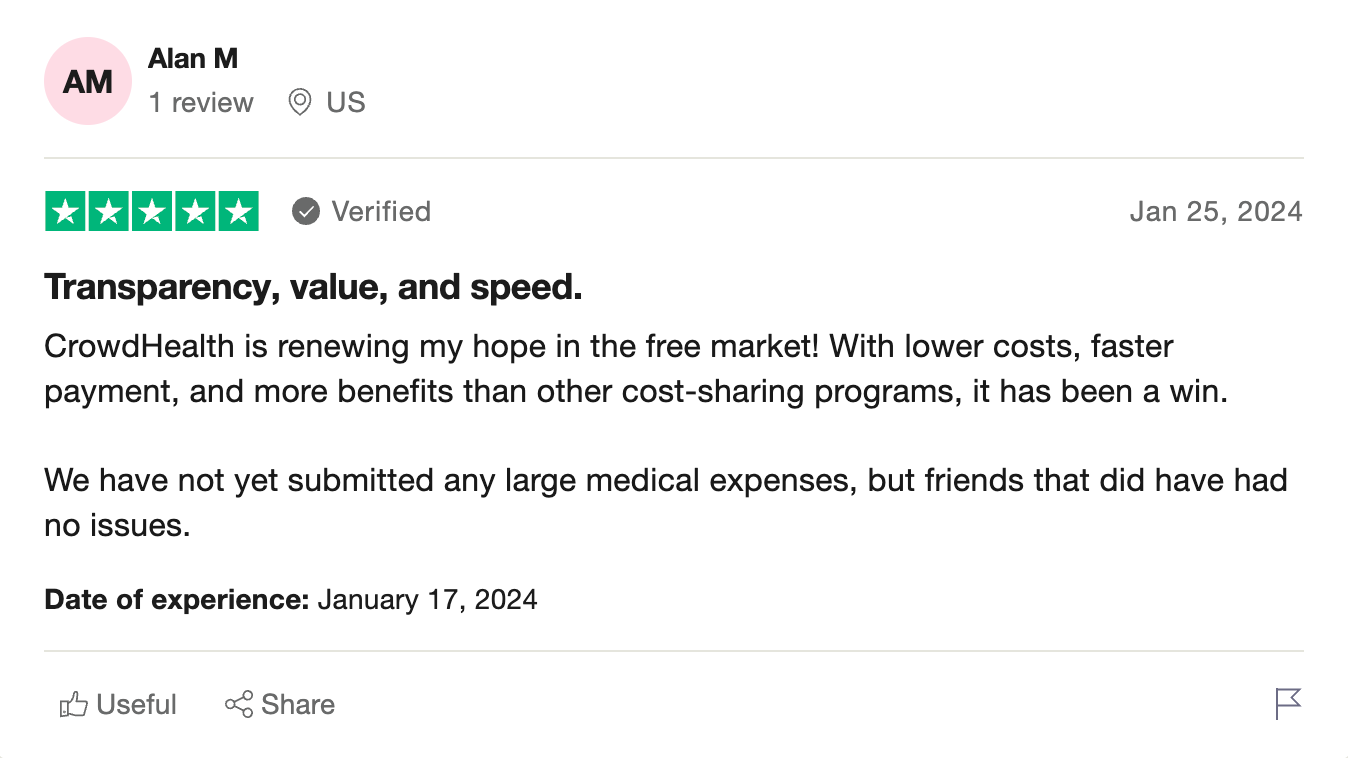Open the "Transparency, value, and speed." review title
This screenshot has height=758, width=1348.
point(313,288)
